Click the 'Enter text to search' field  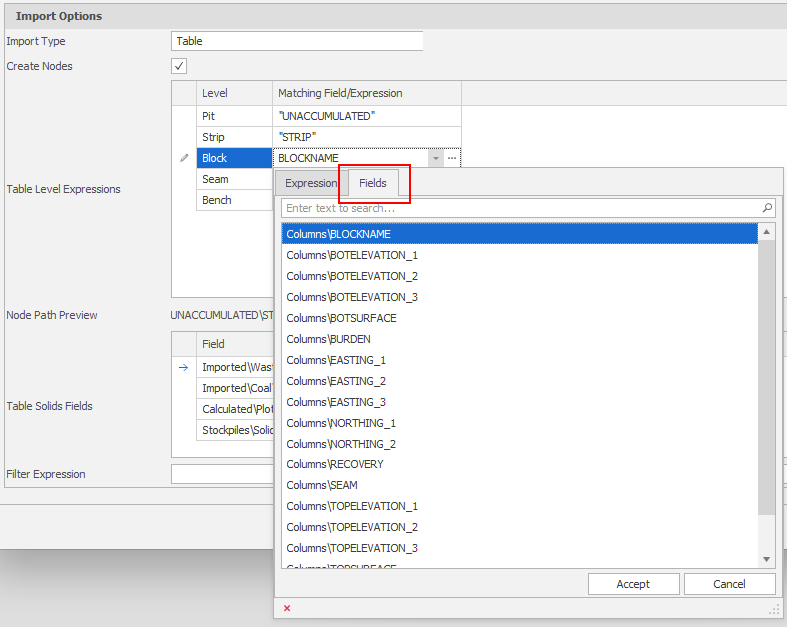(x=520, y=208)
